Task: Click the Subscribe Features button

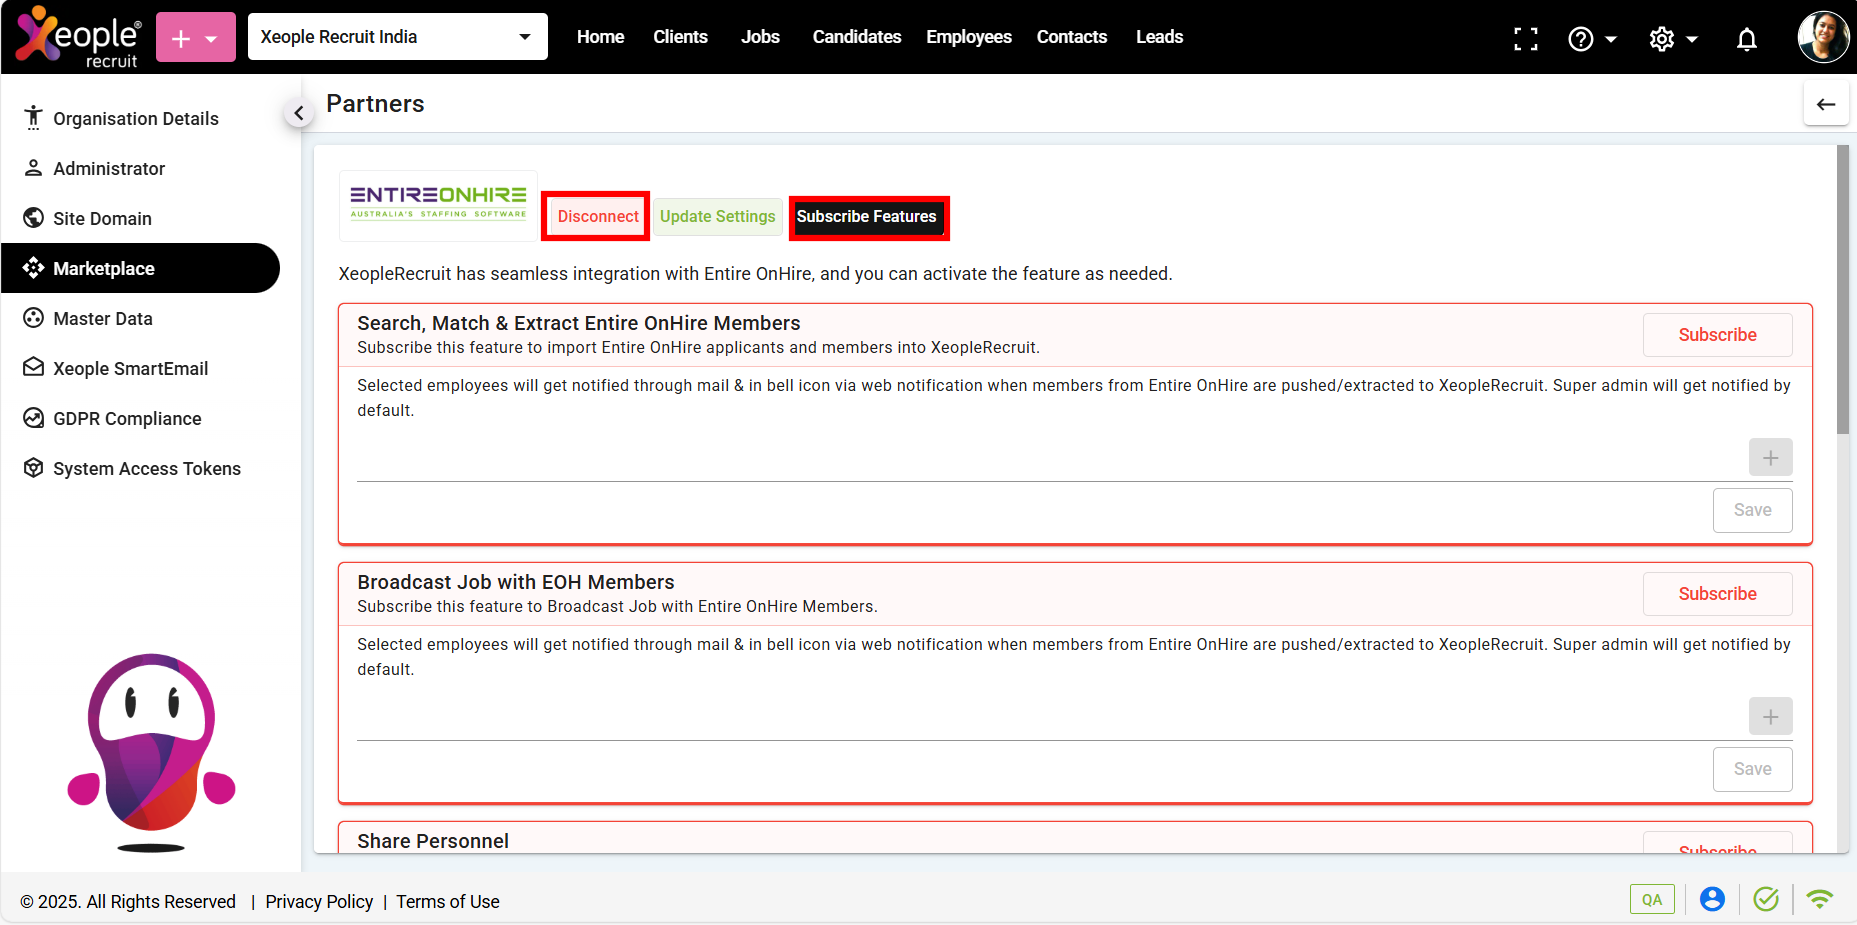Action: 867,216
